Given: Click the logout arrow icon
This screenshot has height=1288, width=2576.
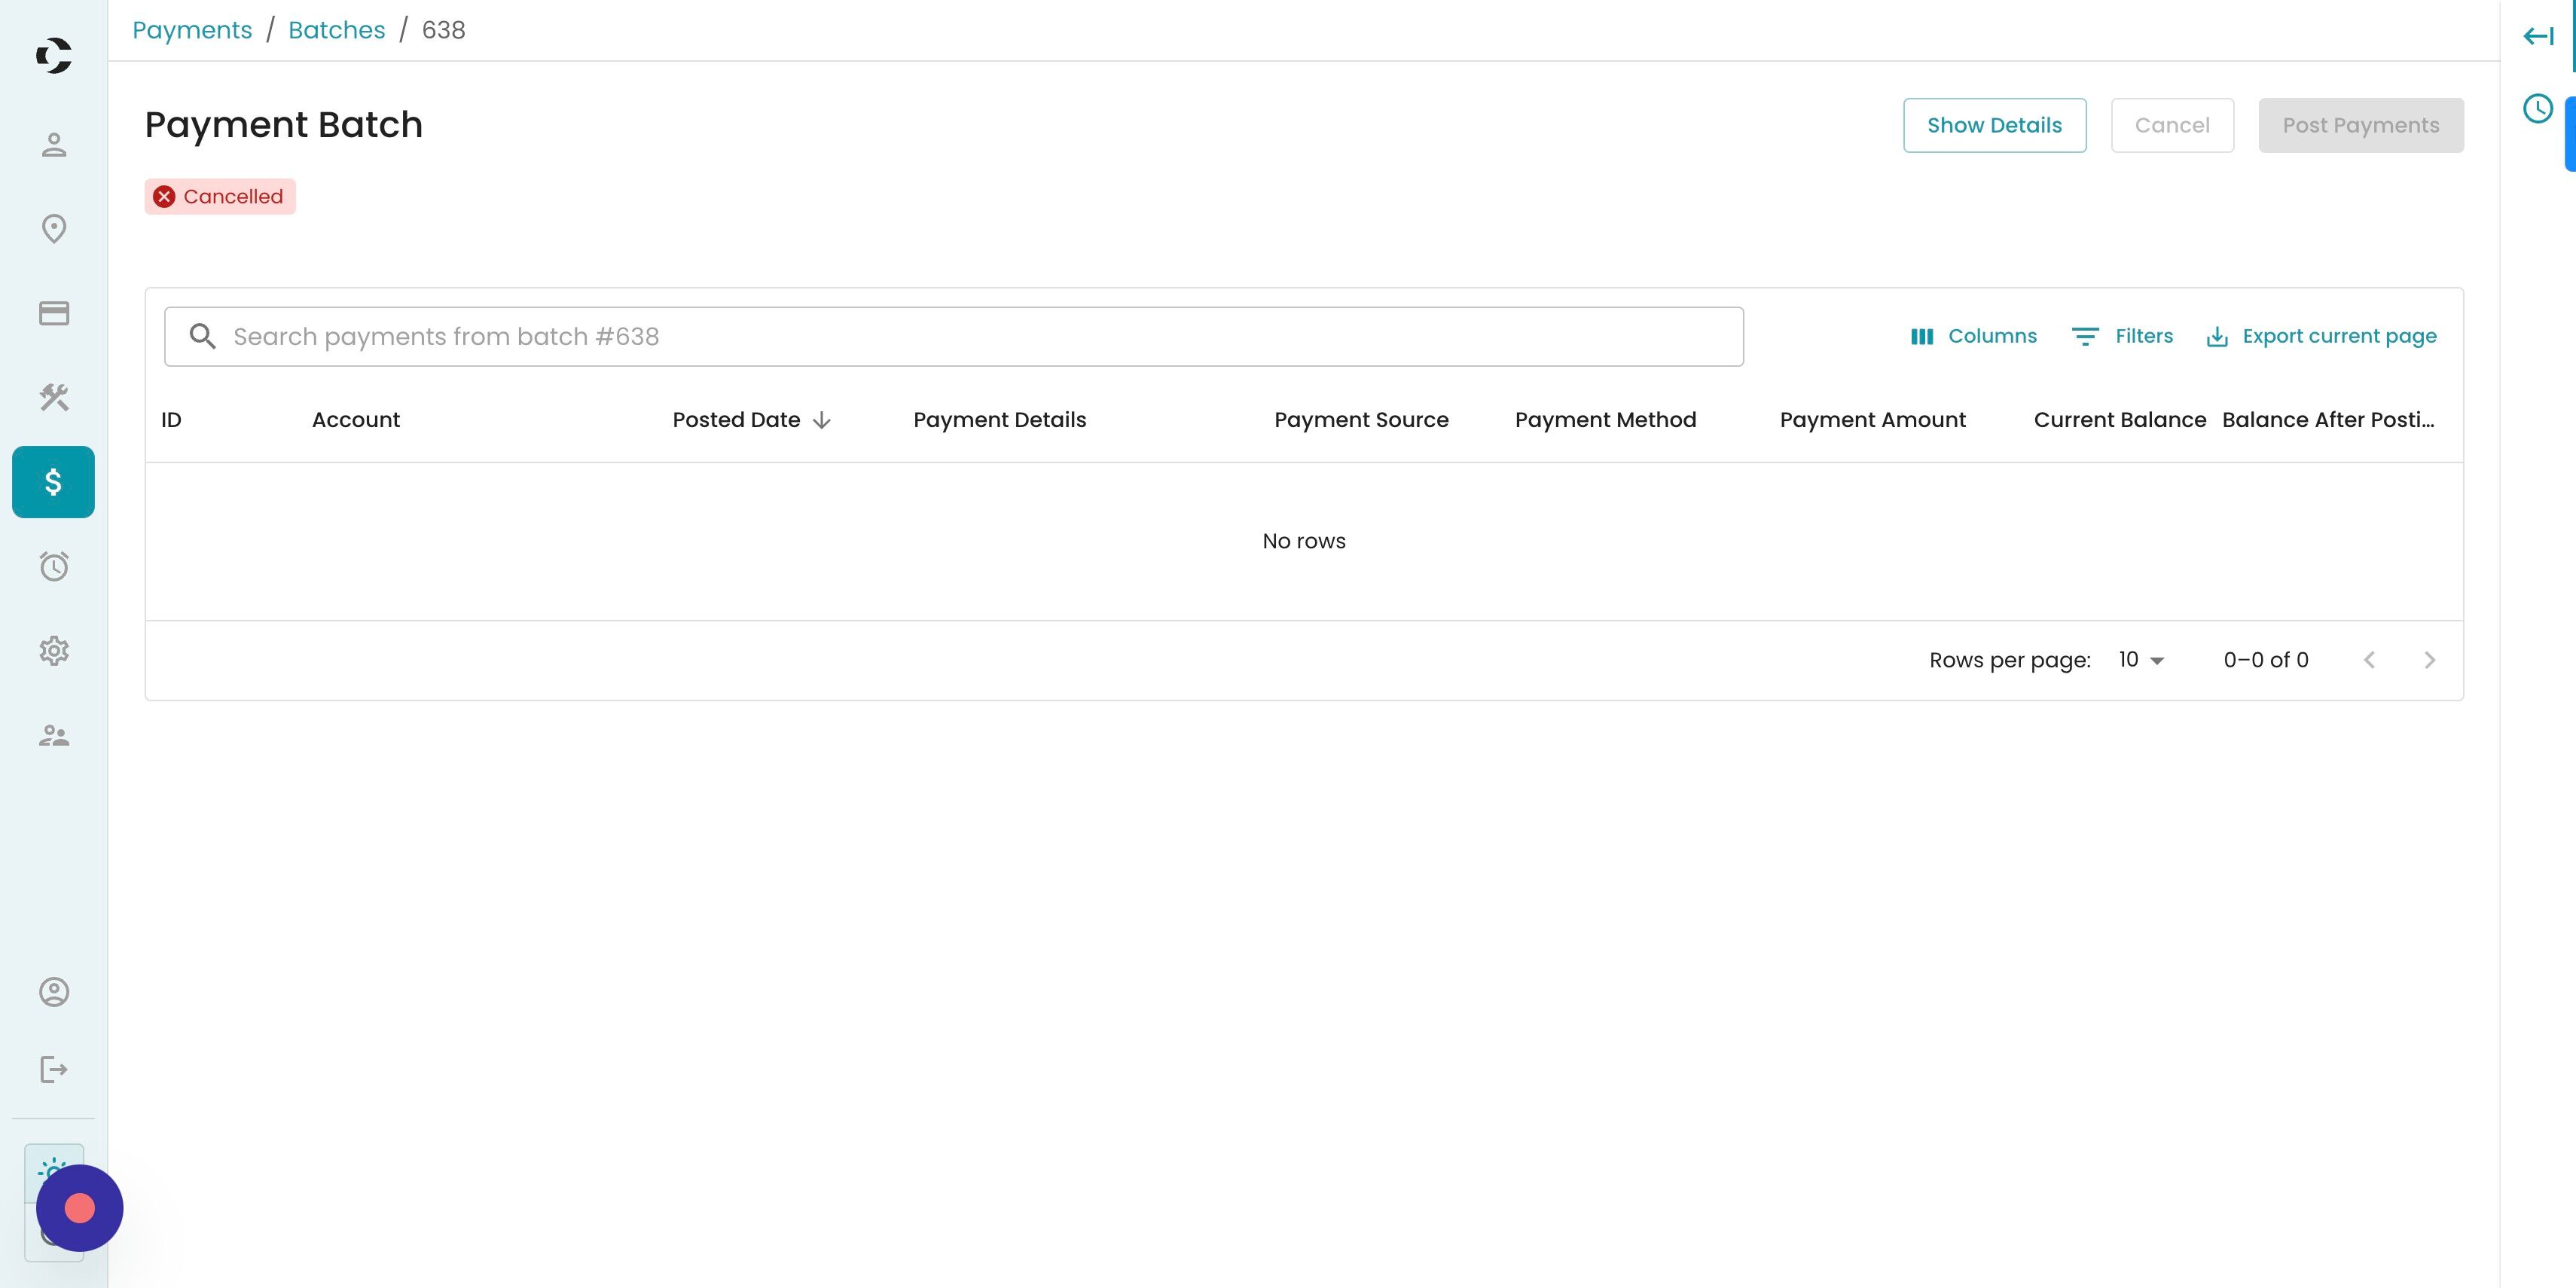Looking at the screenshot, I should pos(54,1070).
